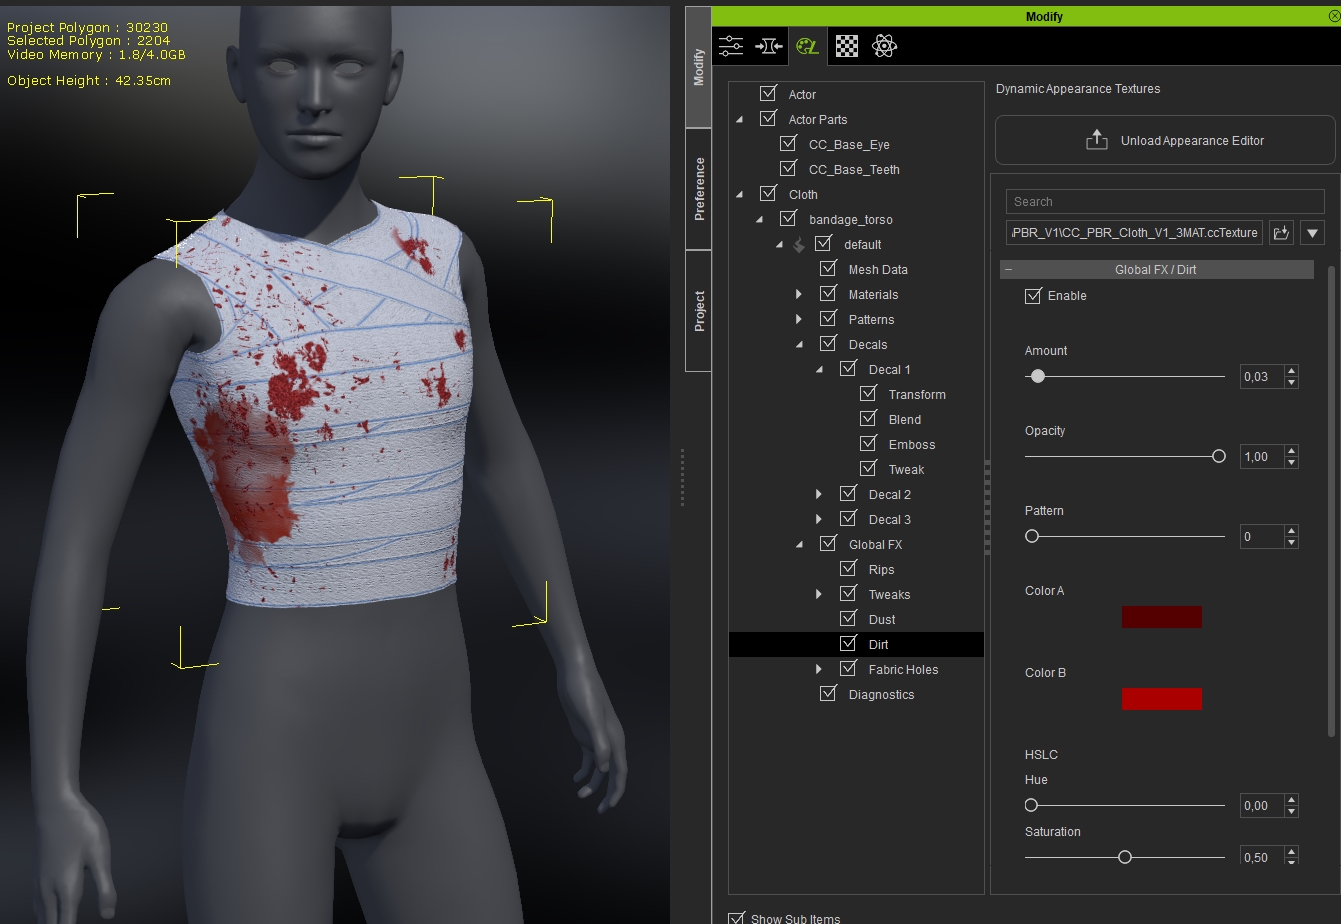The width and height of the screenshot is (1341, 924).
Task: Toggle the Cloth checkbox
Action: point(768,193)
